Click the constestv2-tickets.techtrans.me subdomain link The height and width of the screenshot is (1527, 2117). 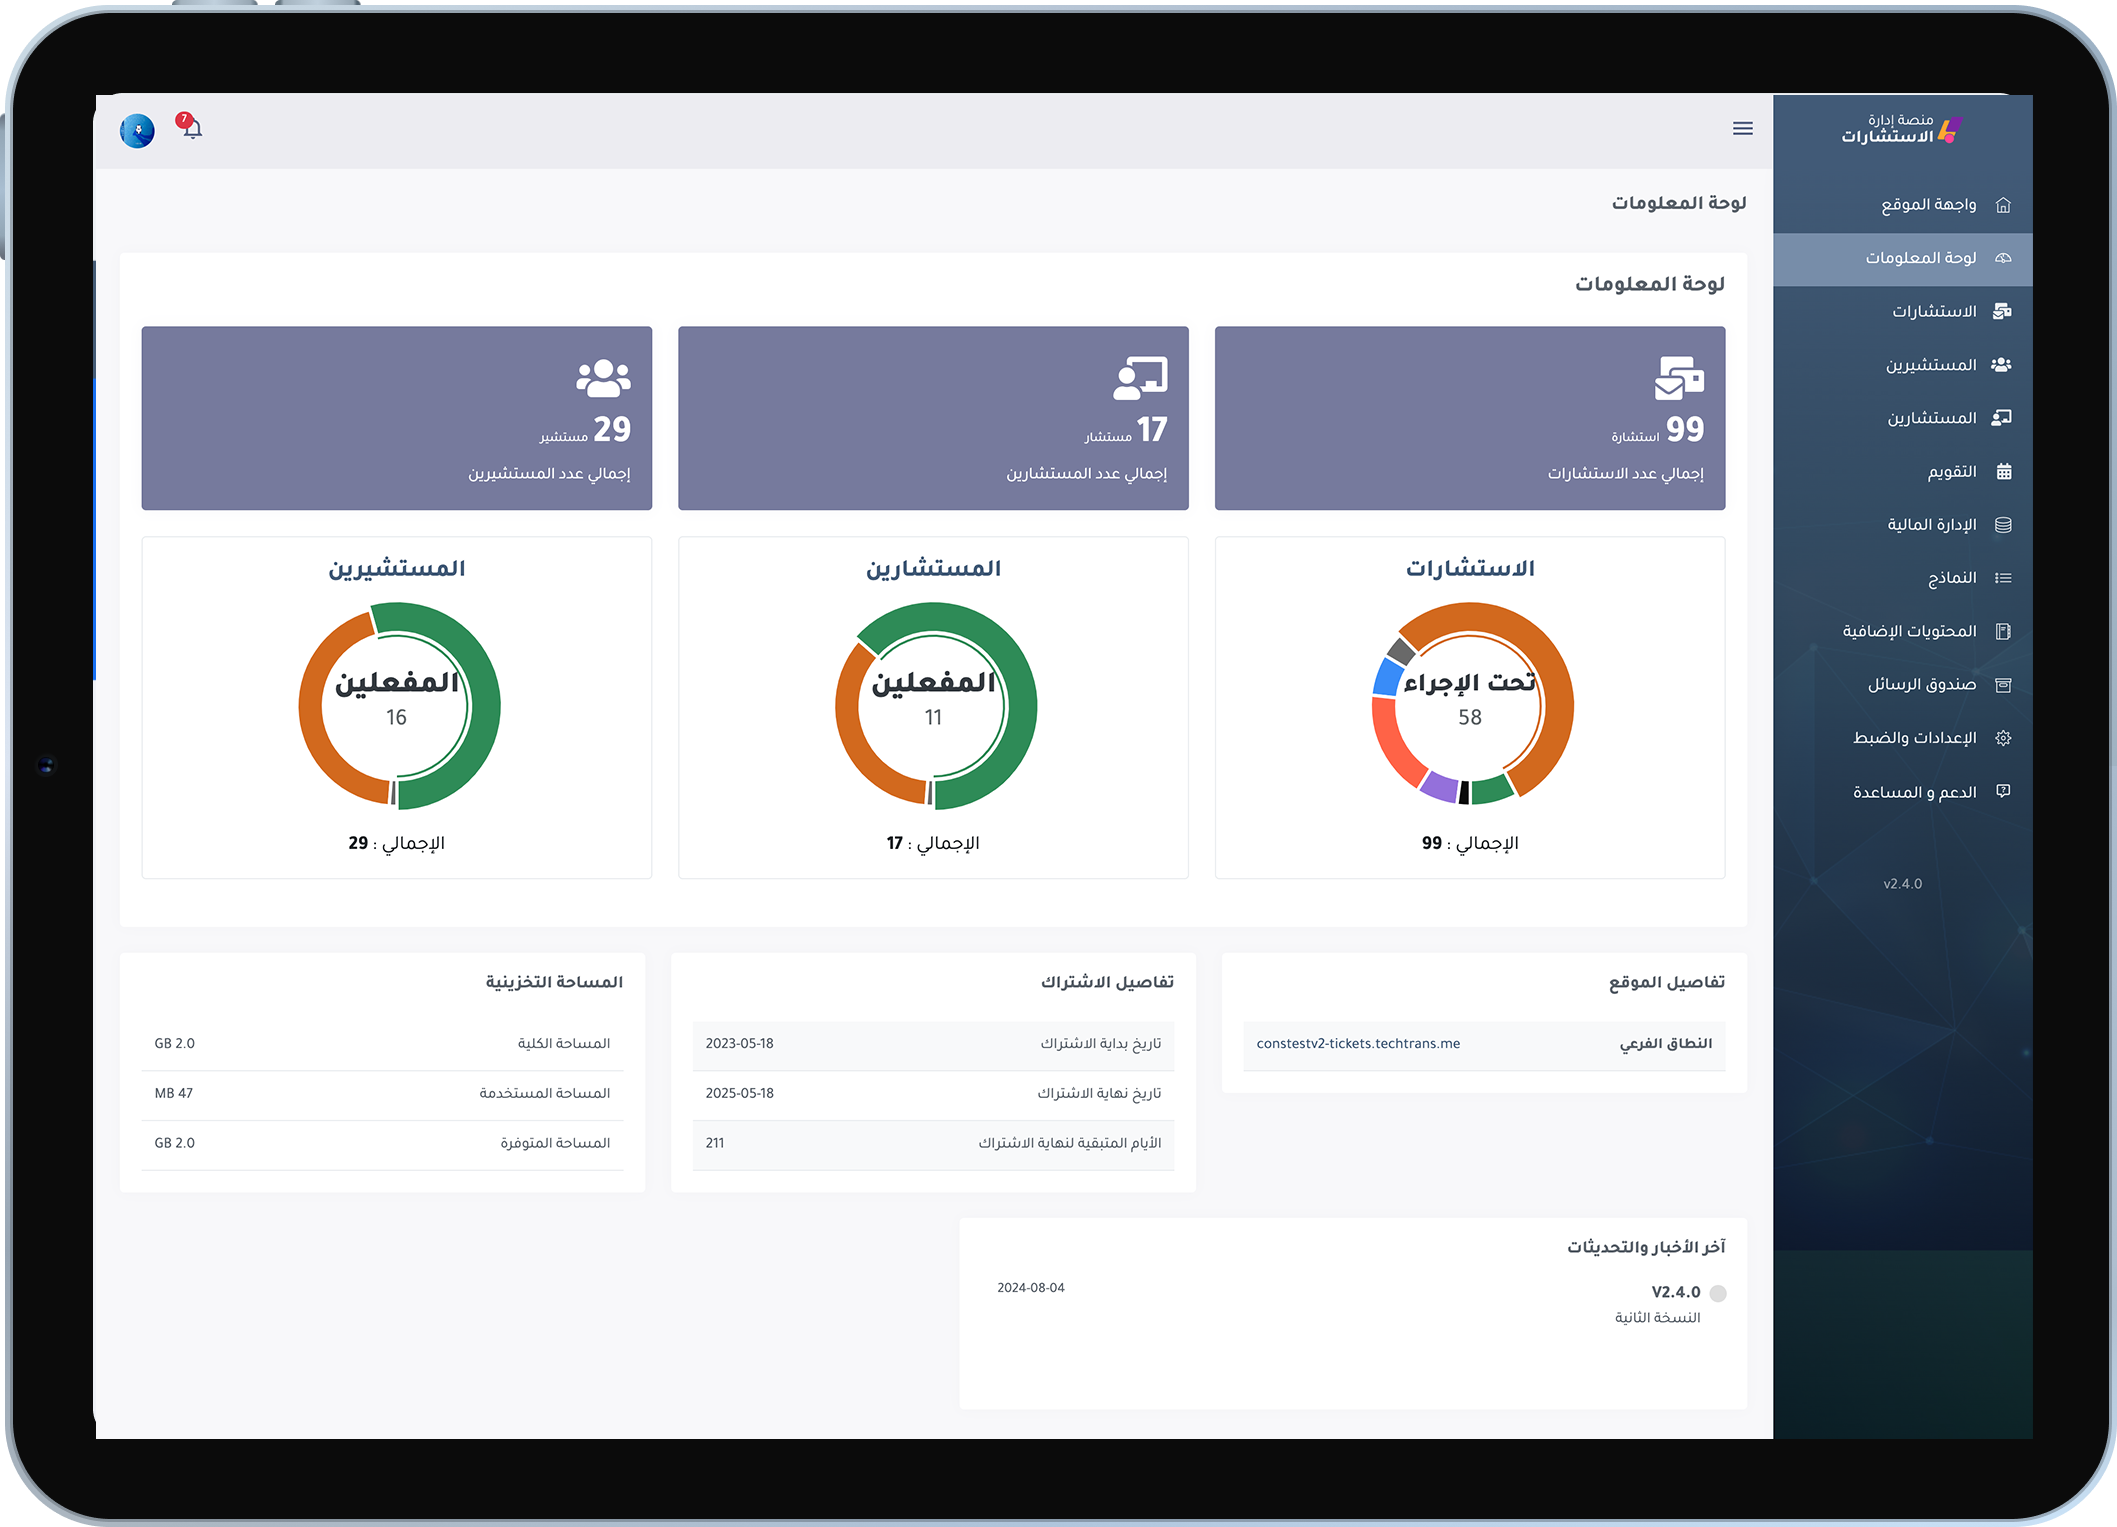[x=1358, y=1044]
